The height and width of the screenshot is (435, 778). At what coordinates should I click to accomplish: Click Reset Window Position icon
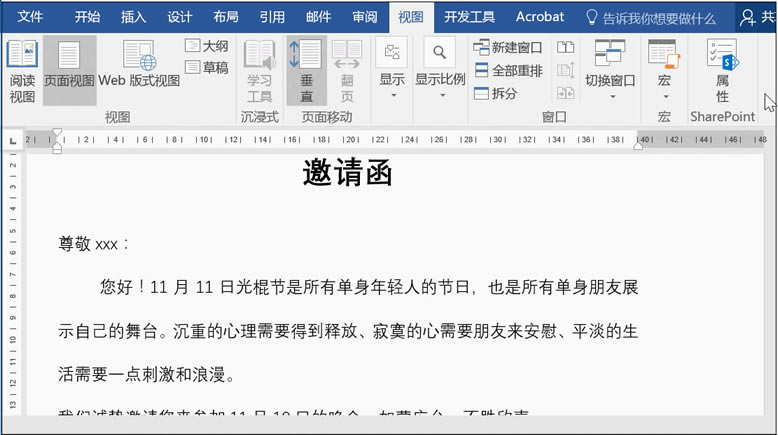(565, 93)
